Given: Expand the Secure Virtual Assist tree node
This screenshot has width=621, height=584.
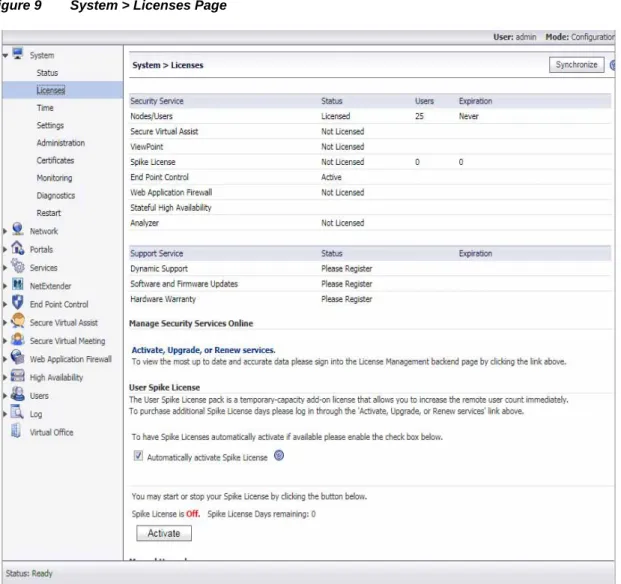Looking at the screenshot, I should [x=5, y=323].
